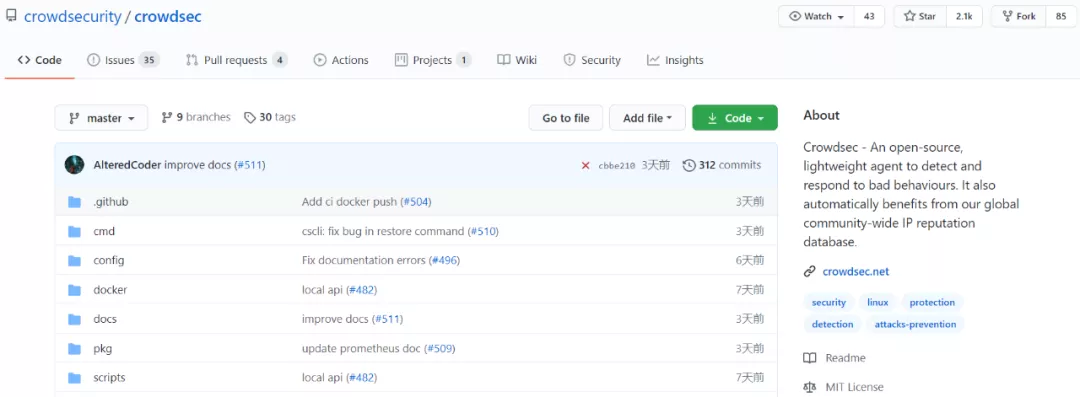Click the link icon beside crowdsec.net
The height and width of the screenshot is (397, 1080).
[810, 272]
